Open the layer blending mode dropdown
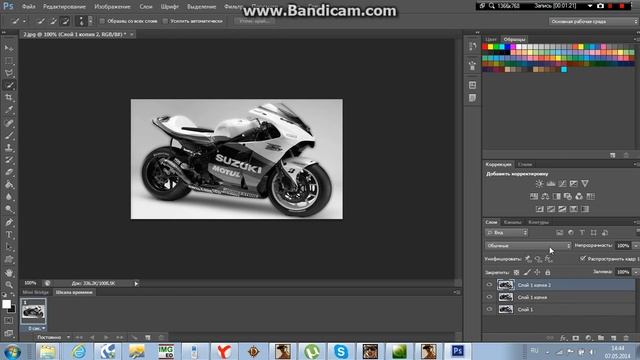Image resolution: width=640 pixels, height=360 pixels. tap(528, 246)
